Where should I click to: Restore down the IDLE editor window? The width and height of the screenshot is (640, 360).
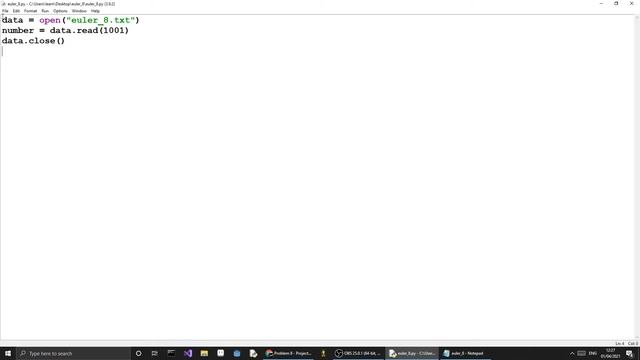click(616, 4)
